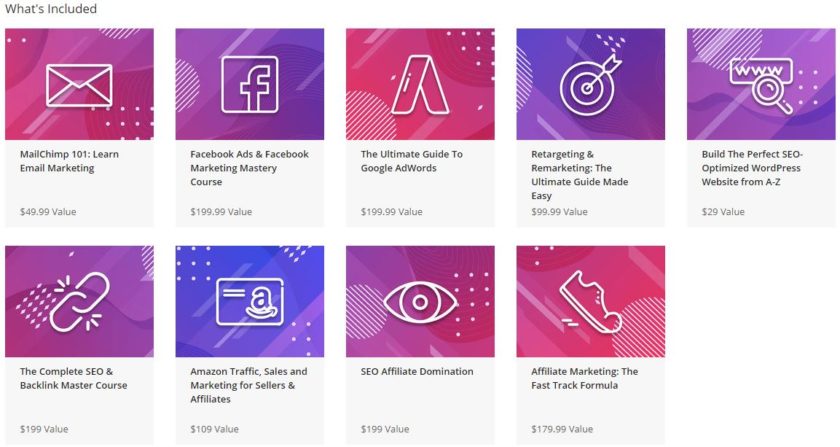
Task: Click the www magnifying glass icon
Action: pyautogui.click(x=761, y=85)
